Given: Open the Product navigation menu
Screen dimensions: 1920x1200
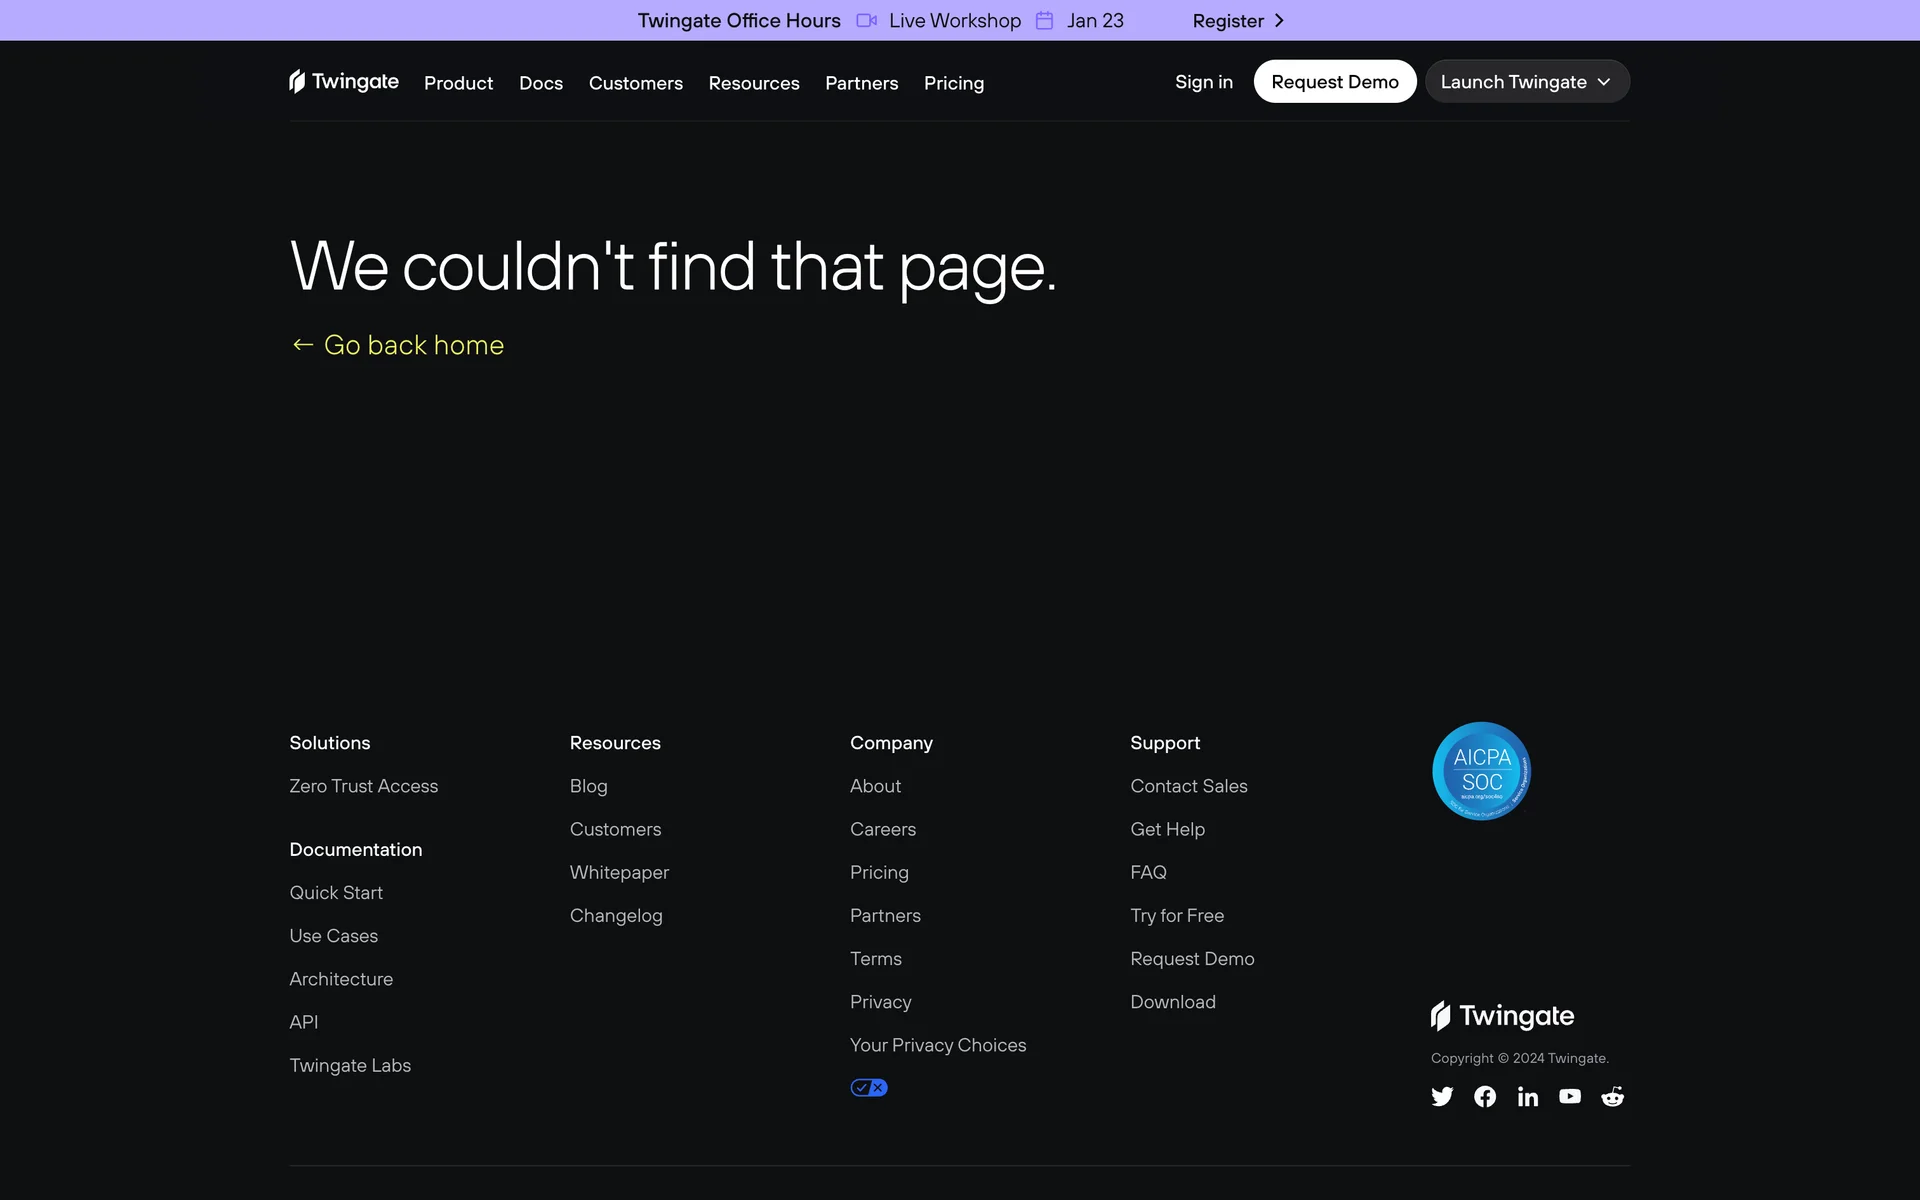Looking at the screenshot, I should pyautogui.click(x=458, y=83).
